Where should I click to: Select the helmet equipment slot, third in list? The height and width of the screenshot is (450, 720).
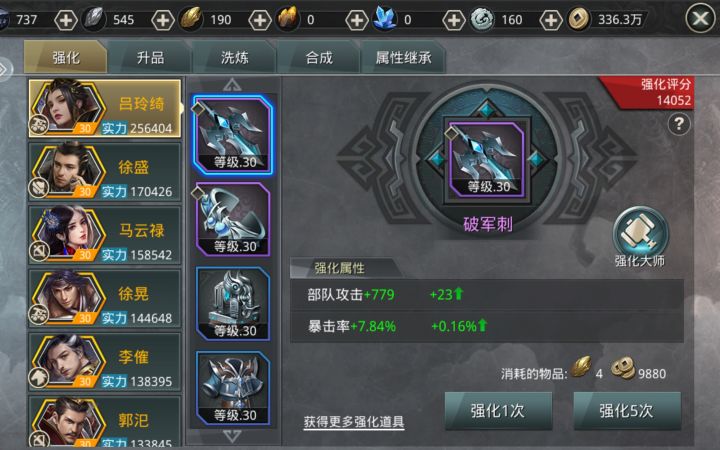[x=233, y=304]
